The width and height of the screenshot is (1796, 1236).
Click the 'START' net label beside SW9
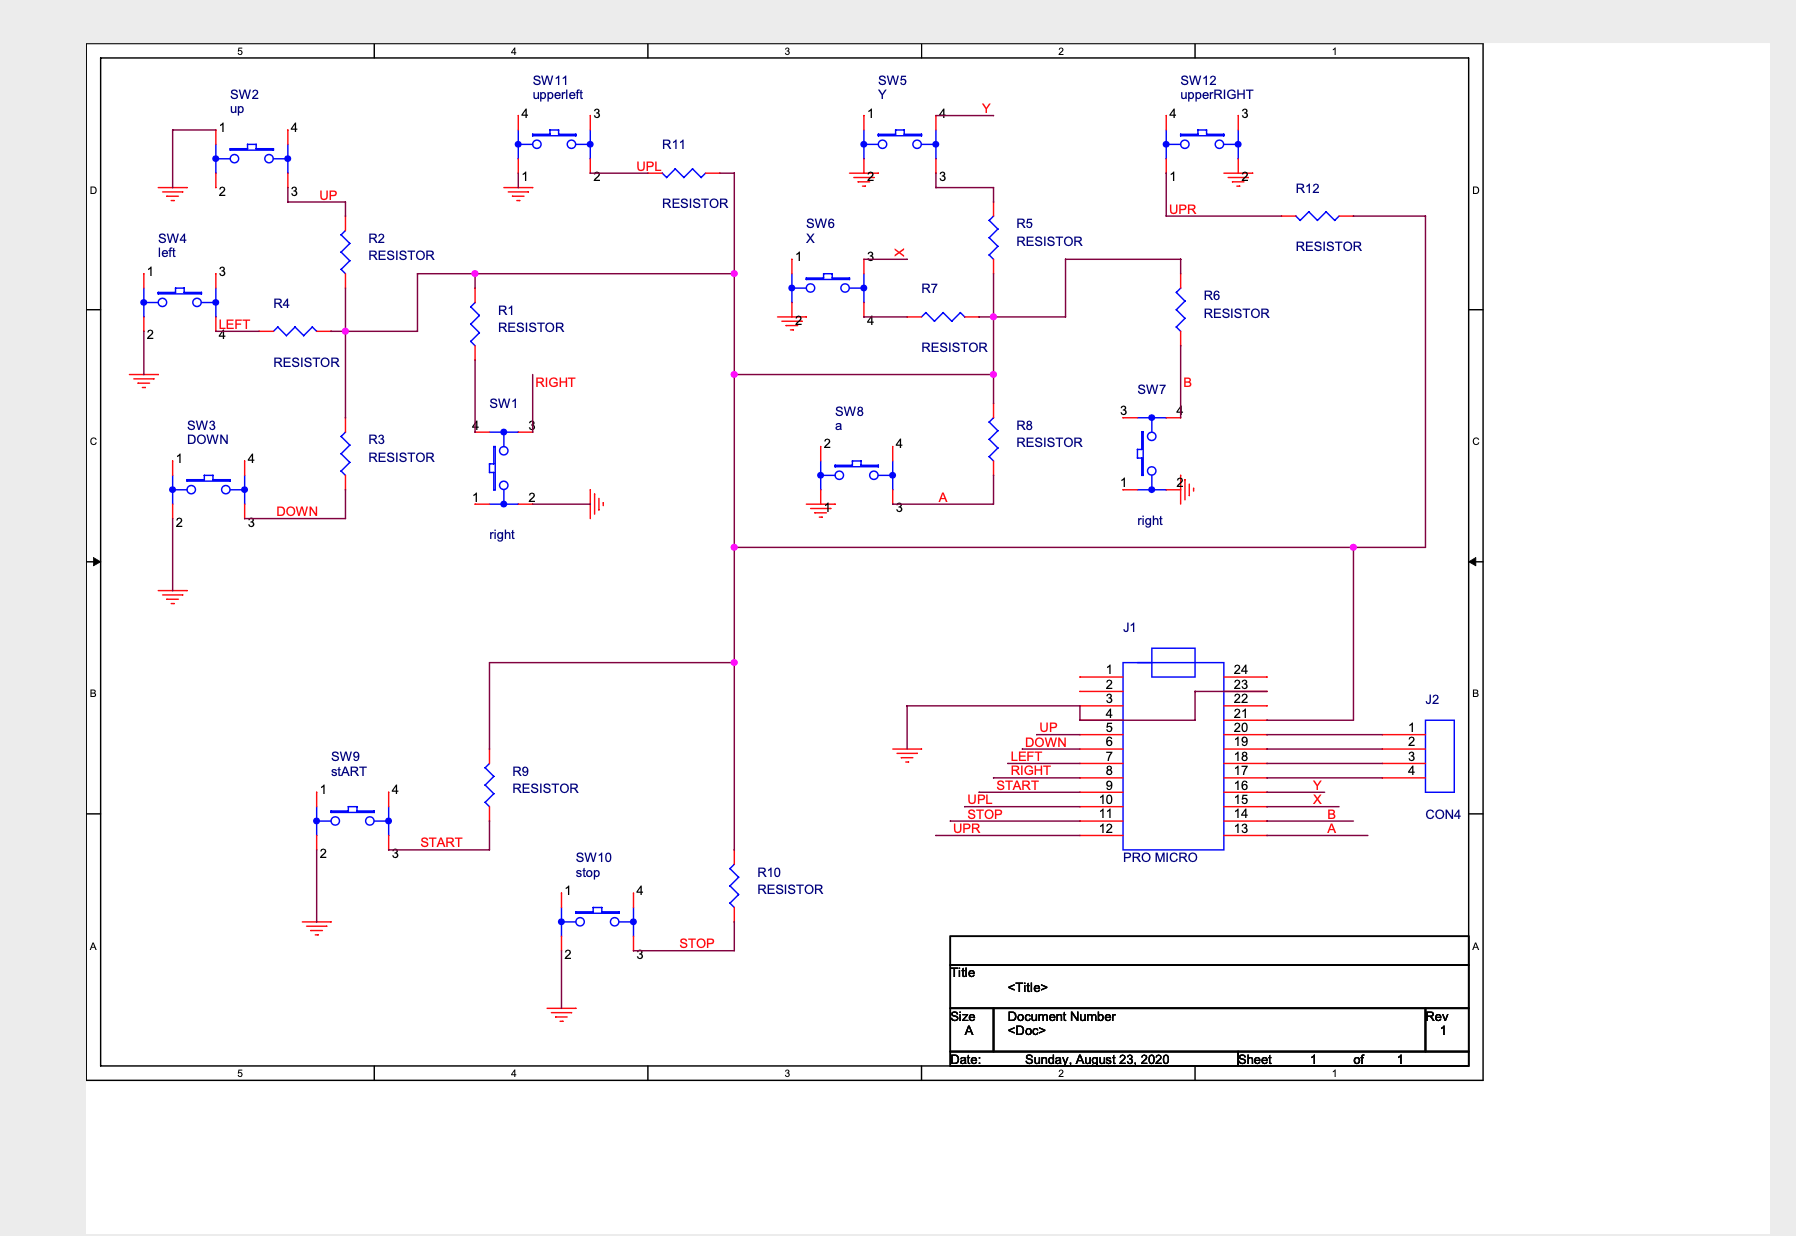pos(441,843)
